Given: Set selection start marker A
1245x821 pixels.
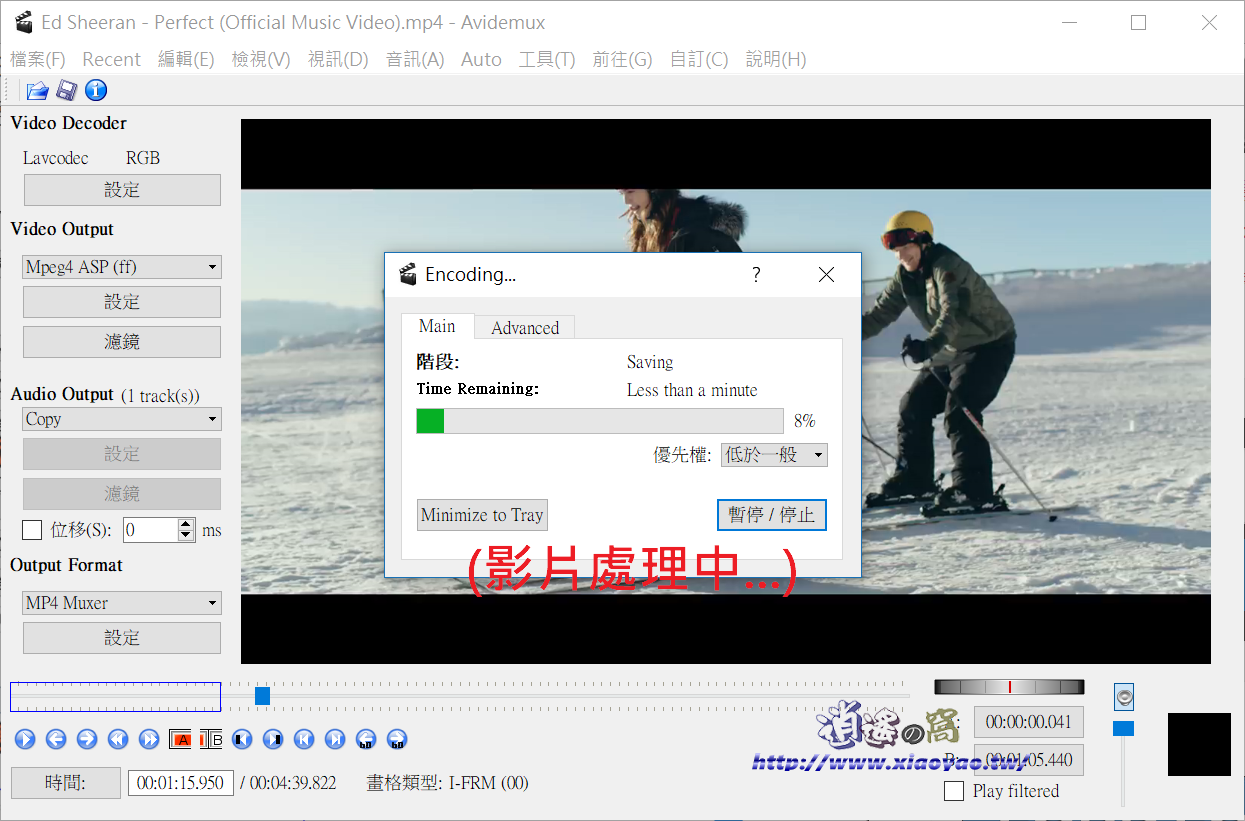Looking at the screenshot, I should [180, 739].
